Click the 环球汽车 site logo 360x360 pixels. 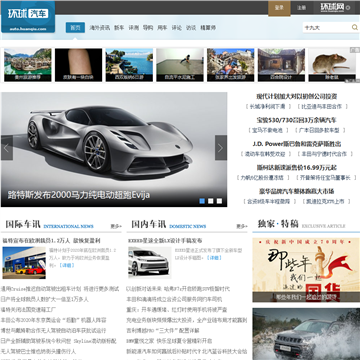[28, 16]
